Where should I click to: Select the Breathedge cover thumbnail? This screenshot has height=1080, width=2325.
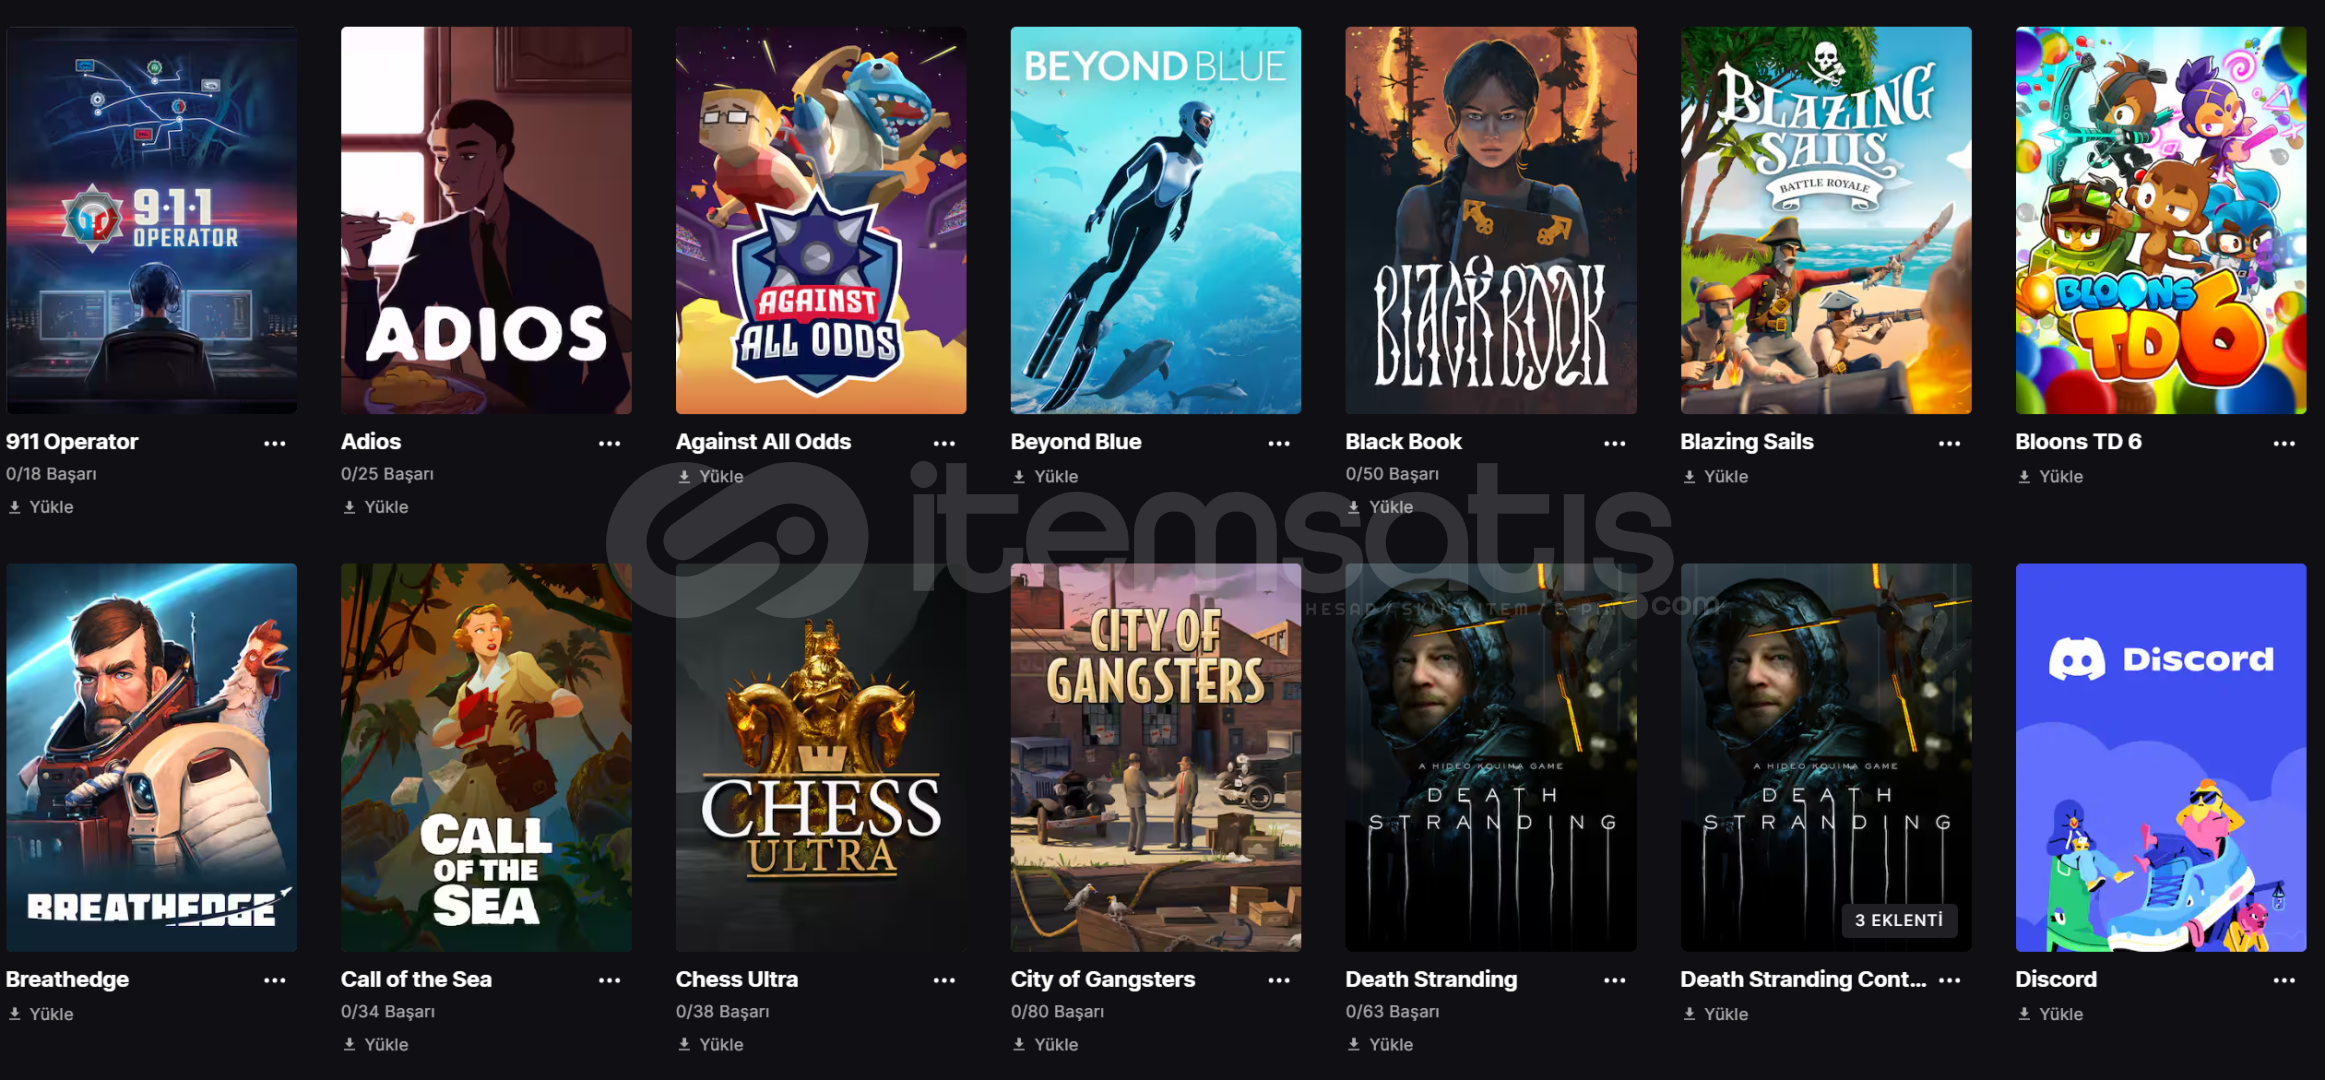(151, 757)
